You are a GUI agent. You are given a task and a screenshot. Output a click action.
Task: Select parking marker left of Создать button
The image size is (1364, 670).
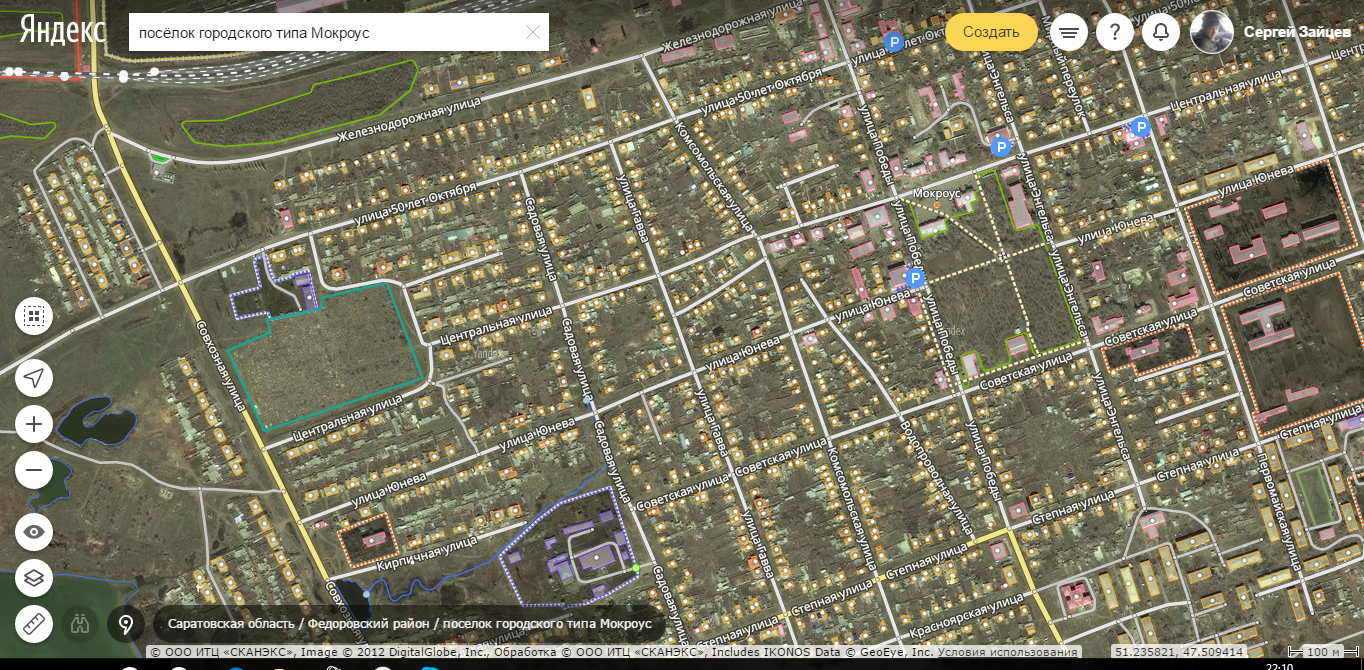pos(894,42)
